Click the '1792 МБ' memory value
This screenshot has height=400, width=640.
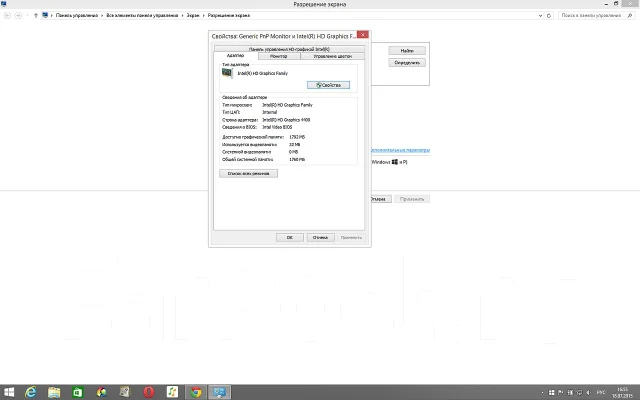click(x=297, y=137)
